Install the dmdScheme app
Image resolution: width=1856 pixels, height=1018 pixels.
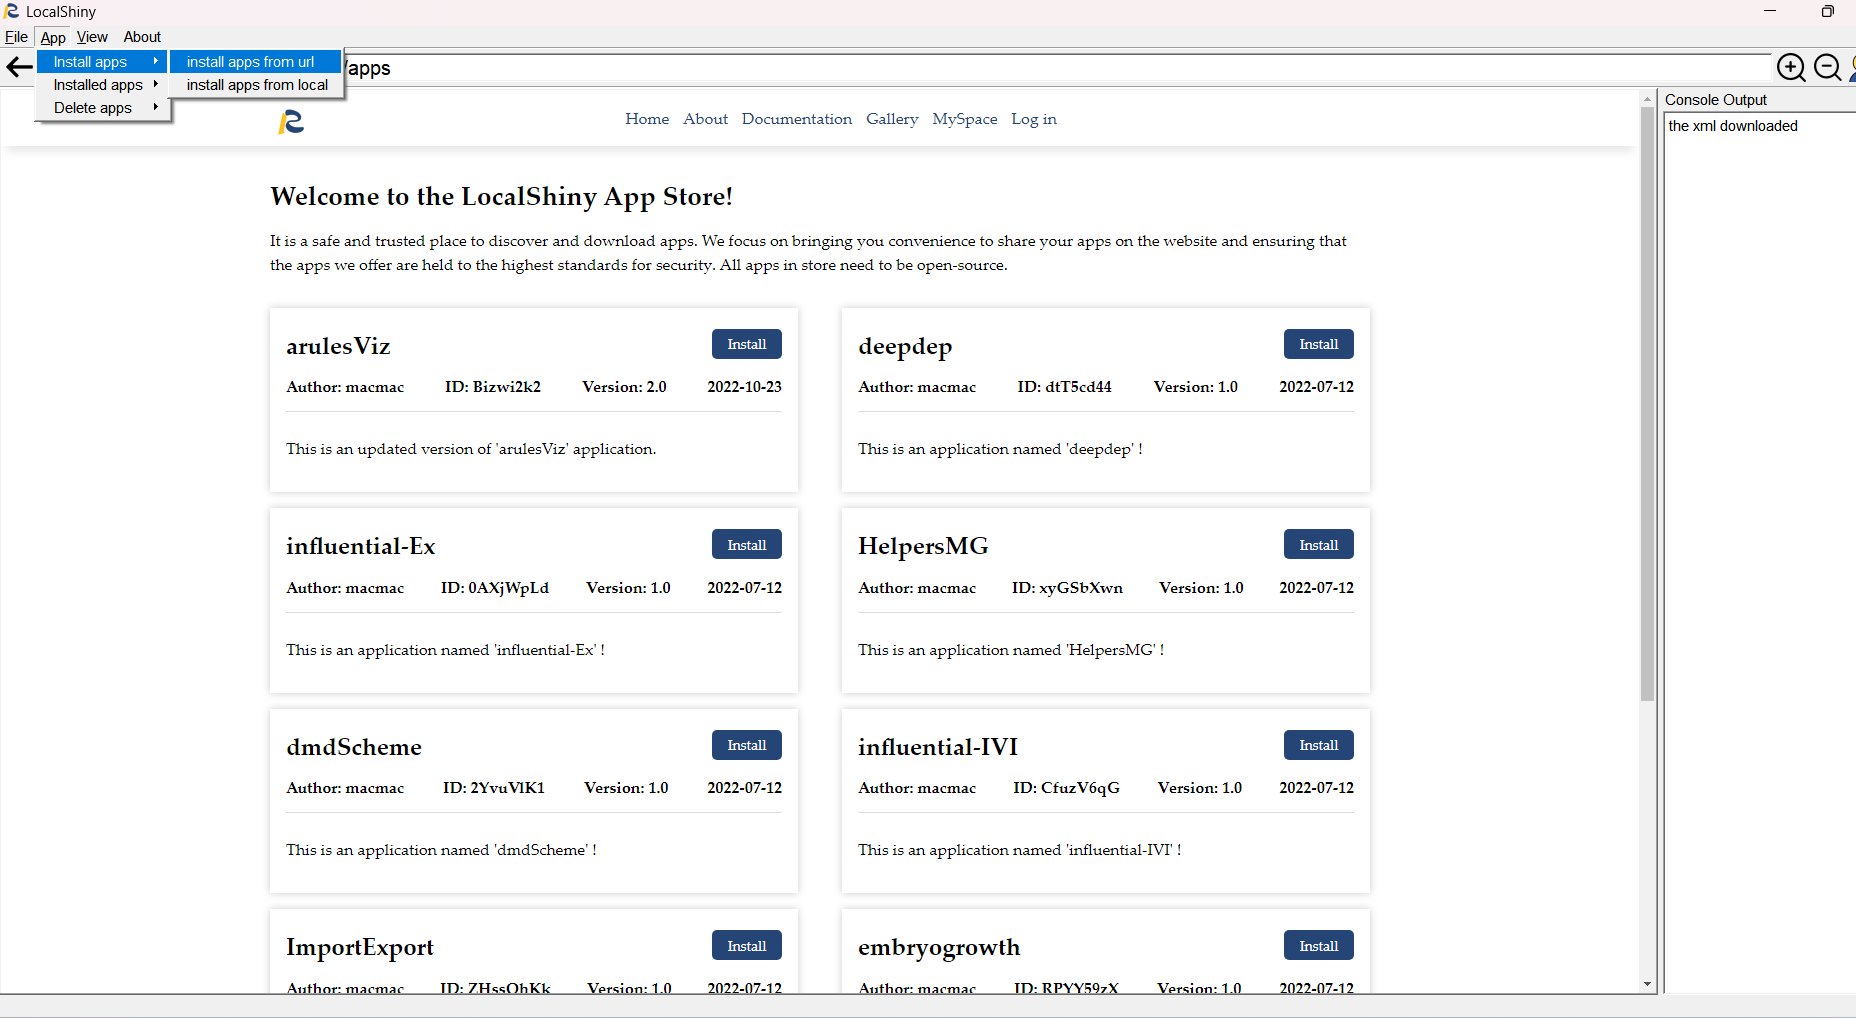pos(747,745)
